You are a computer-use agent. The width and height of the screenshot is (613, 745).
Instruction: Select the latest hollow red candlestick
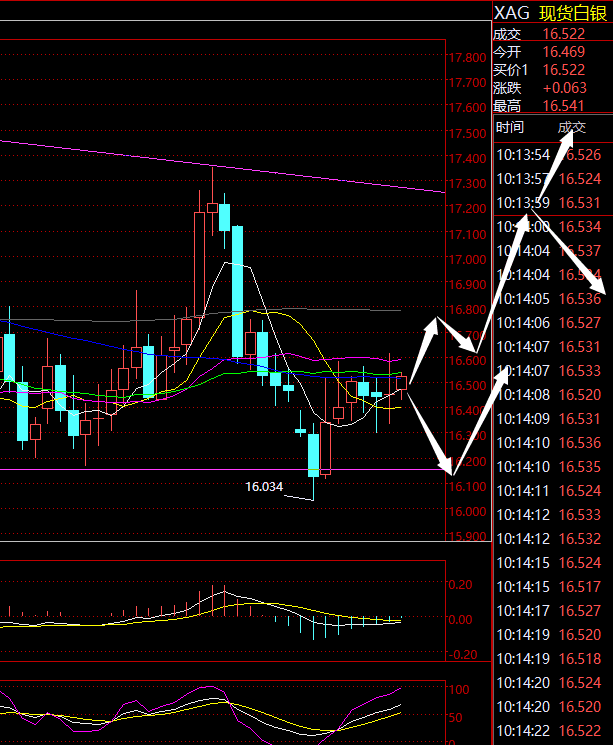tap(402, 383)
